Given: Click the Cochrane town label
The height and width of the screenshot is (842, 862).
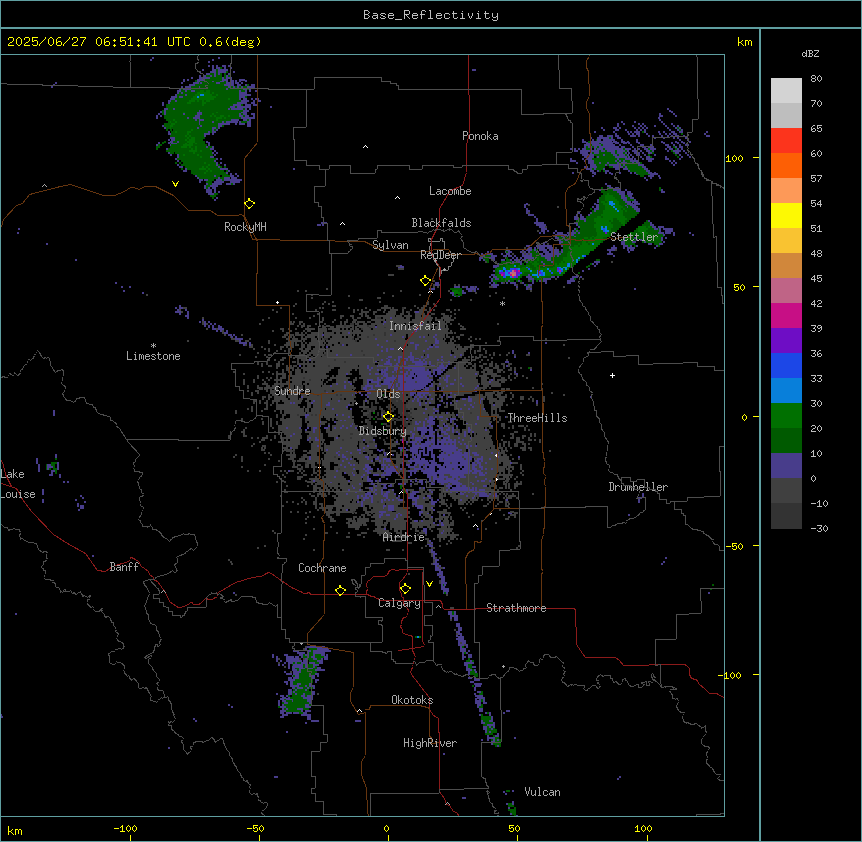Looking at the screenshot, I should point(322,568).
